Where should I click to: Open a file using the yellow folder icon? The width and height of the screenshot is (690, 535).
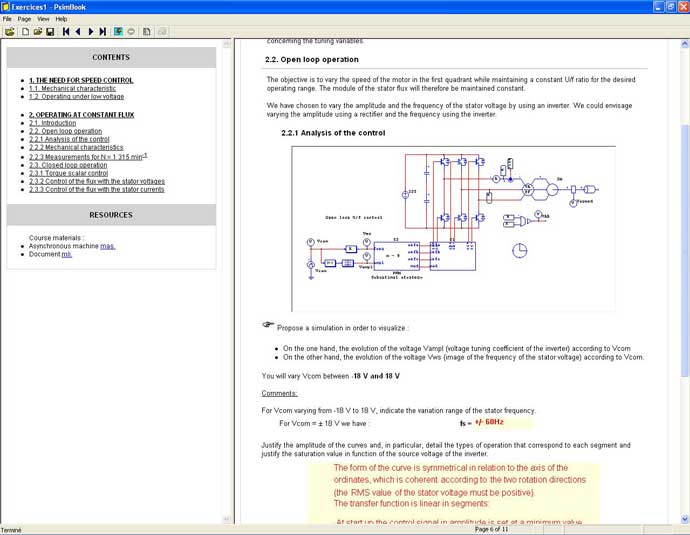point(38,32)
